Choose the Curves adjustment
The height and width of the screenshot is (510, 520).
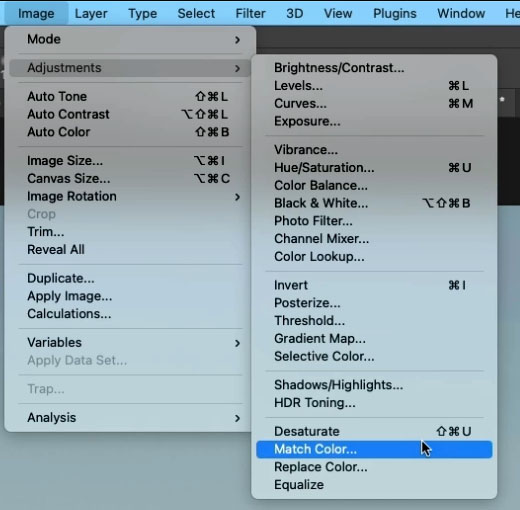pyautogui.click(x=374, y=103)
